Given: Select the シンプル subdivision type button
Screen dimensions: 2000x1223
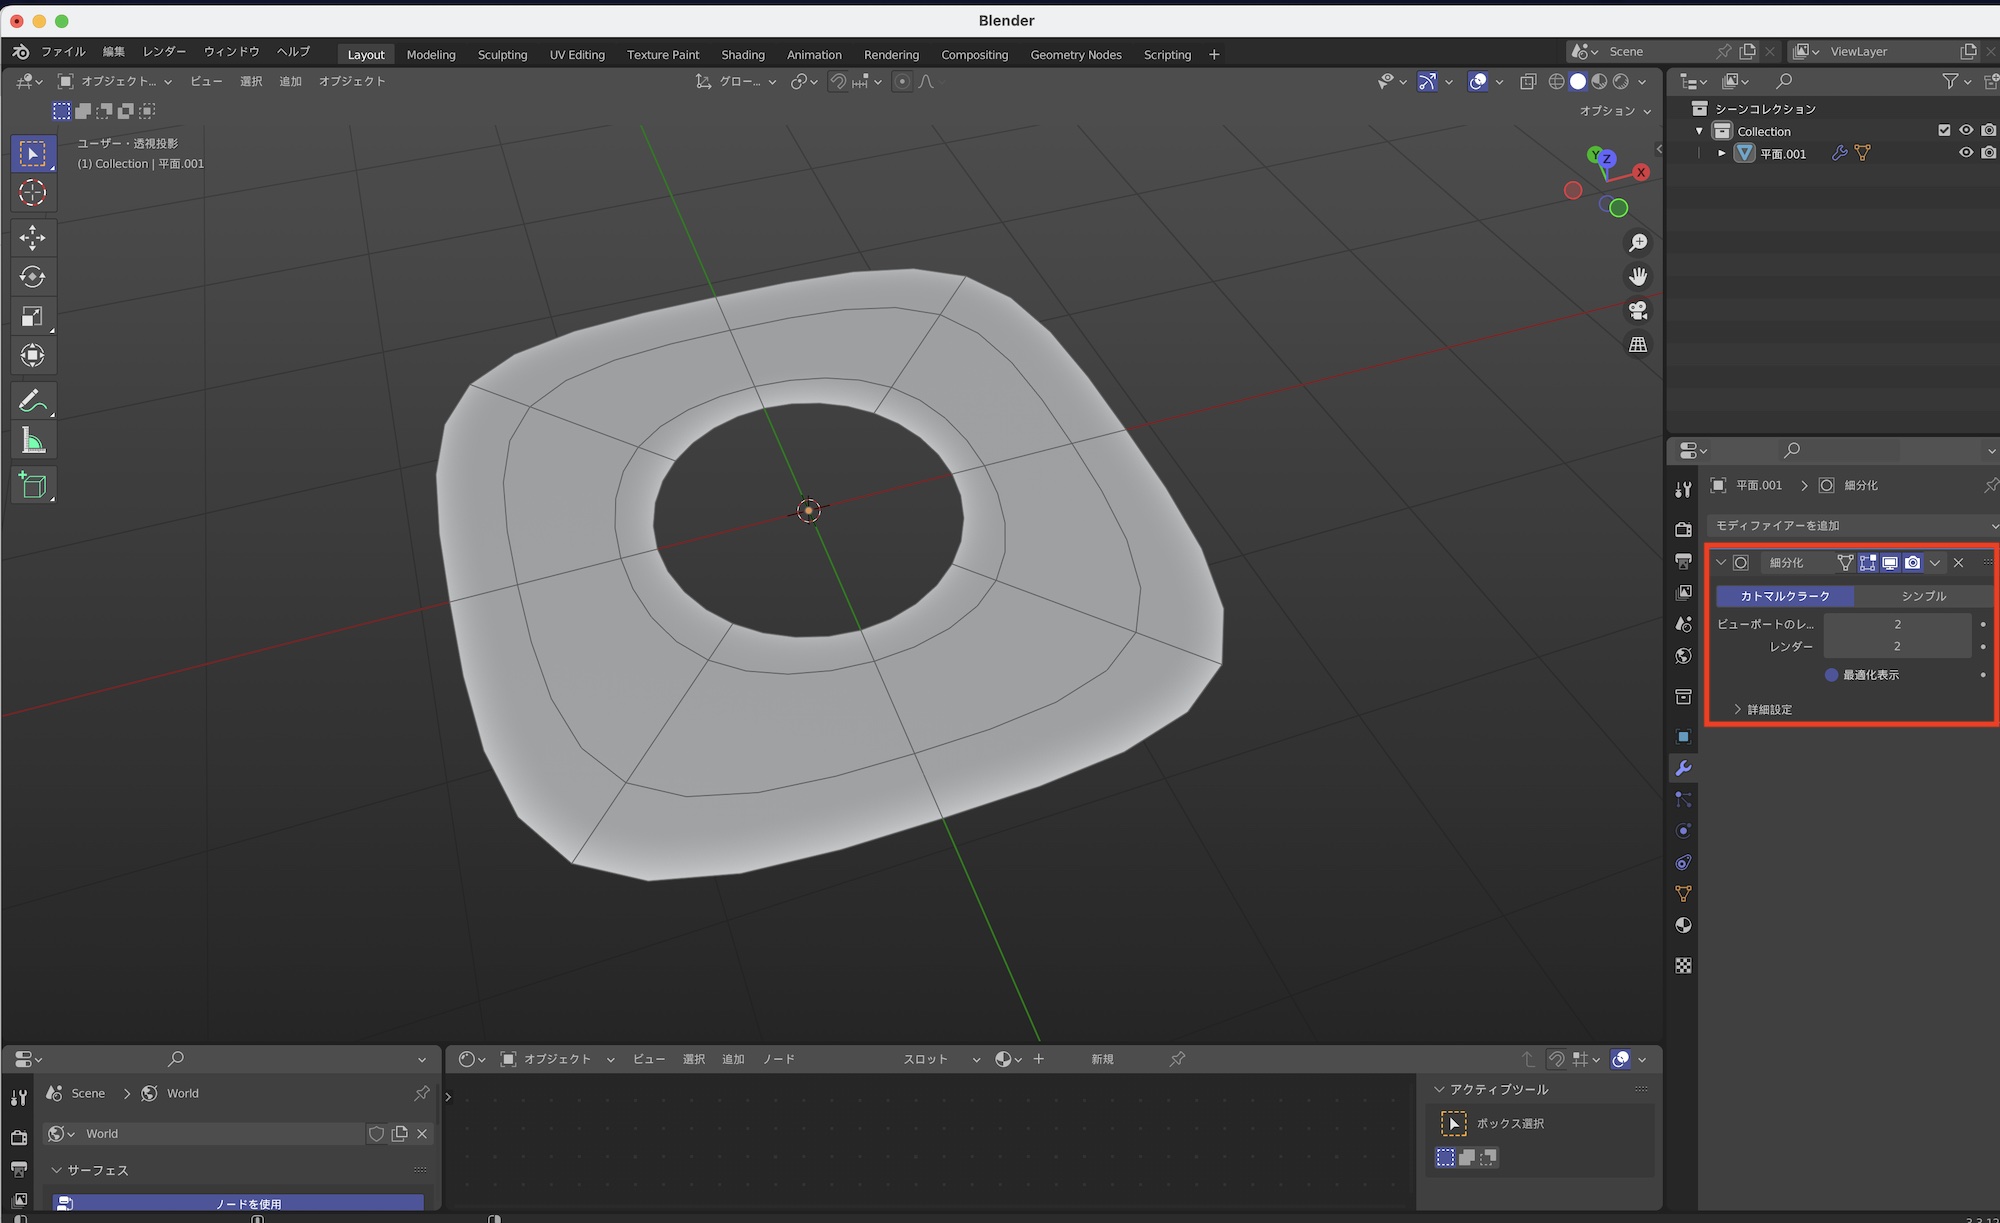Looking at the screenshot, I should (1923, 596).
